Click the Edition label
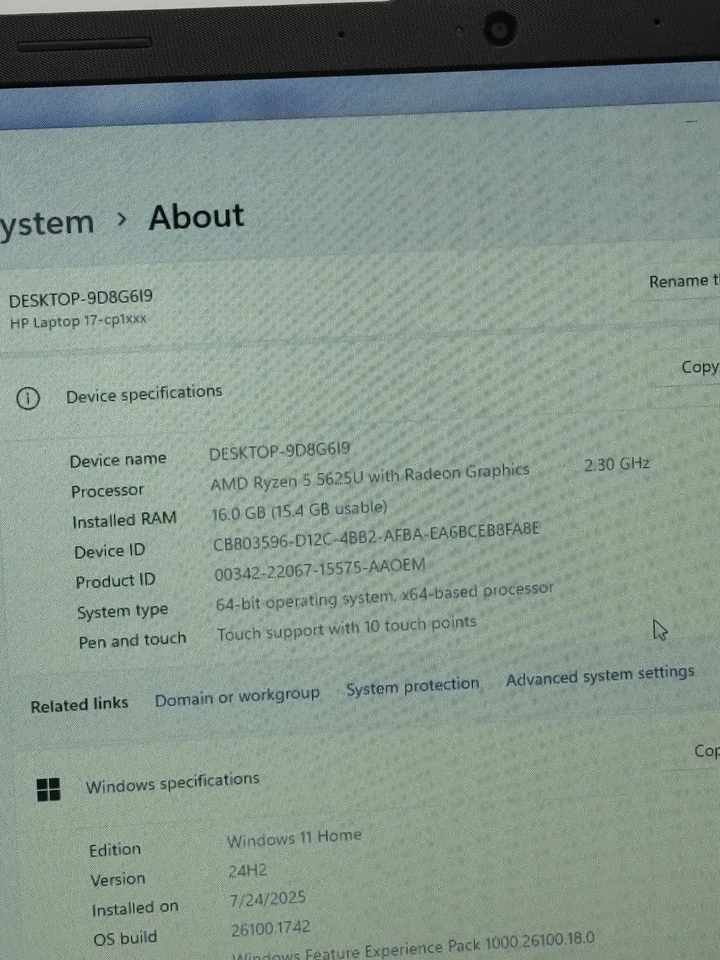This screenshot has height=960, width=720. [115, 850]
